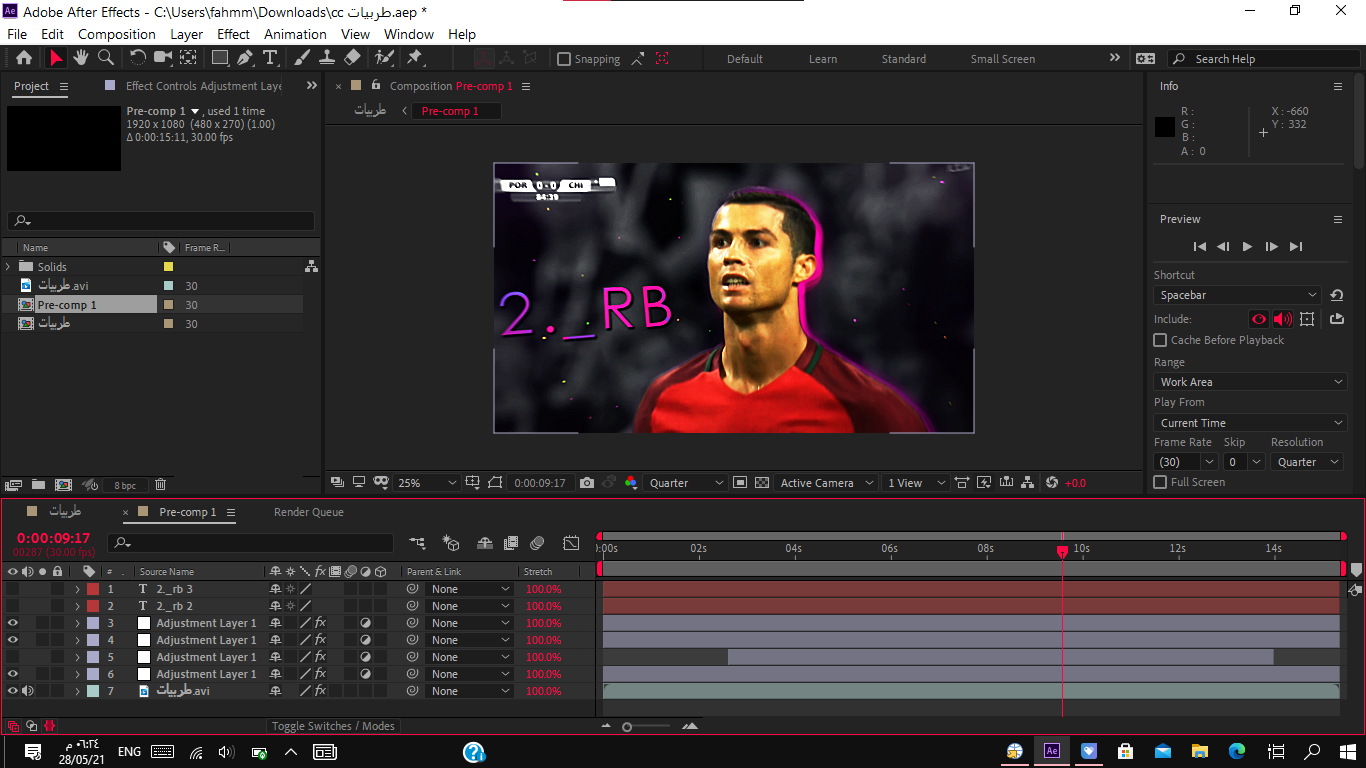
Task: Expand layer 7 طربيات.avi properties
Action: click(77, 691)
